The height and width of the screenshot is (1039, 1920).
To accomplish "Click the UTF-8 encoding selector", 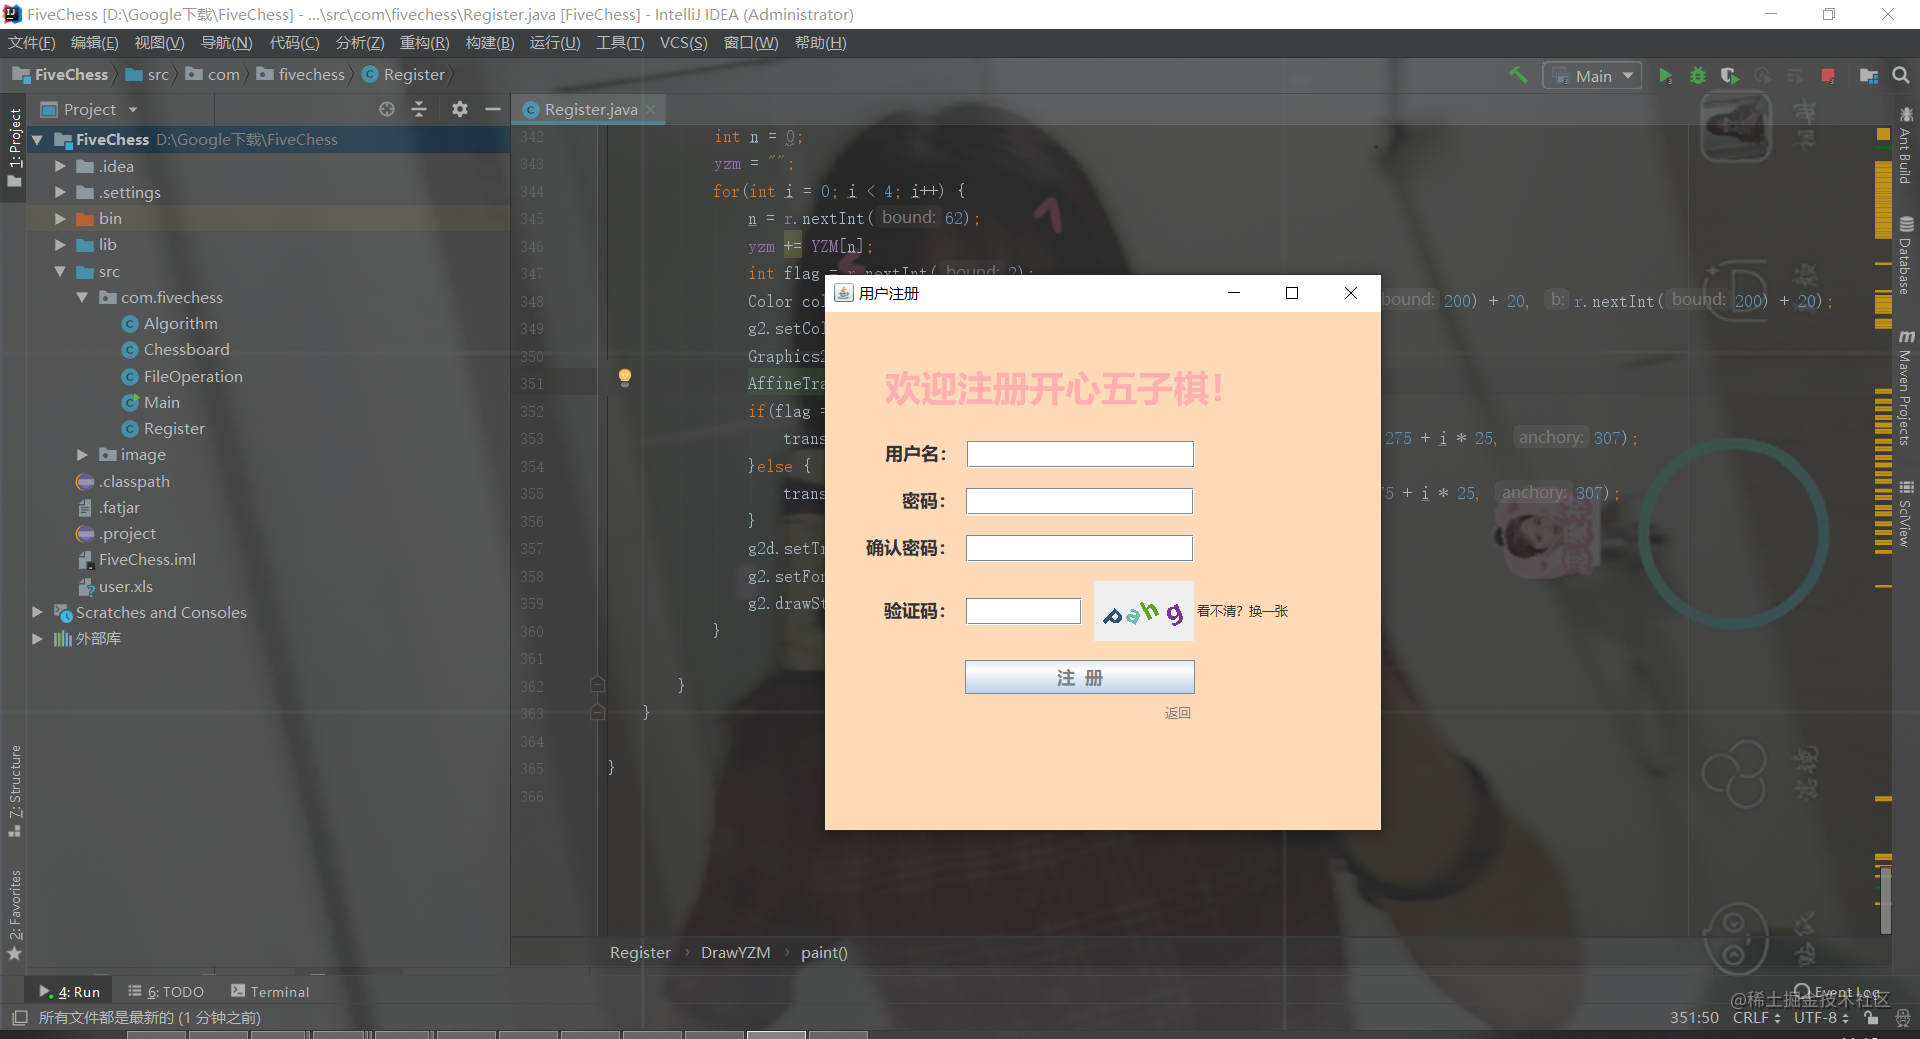I will 1820,1017.
